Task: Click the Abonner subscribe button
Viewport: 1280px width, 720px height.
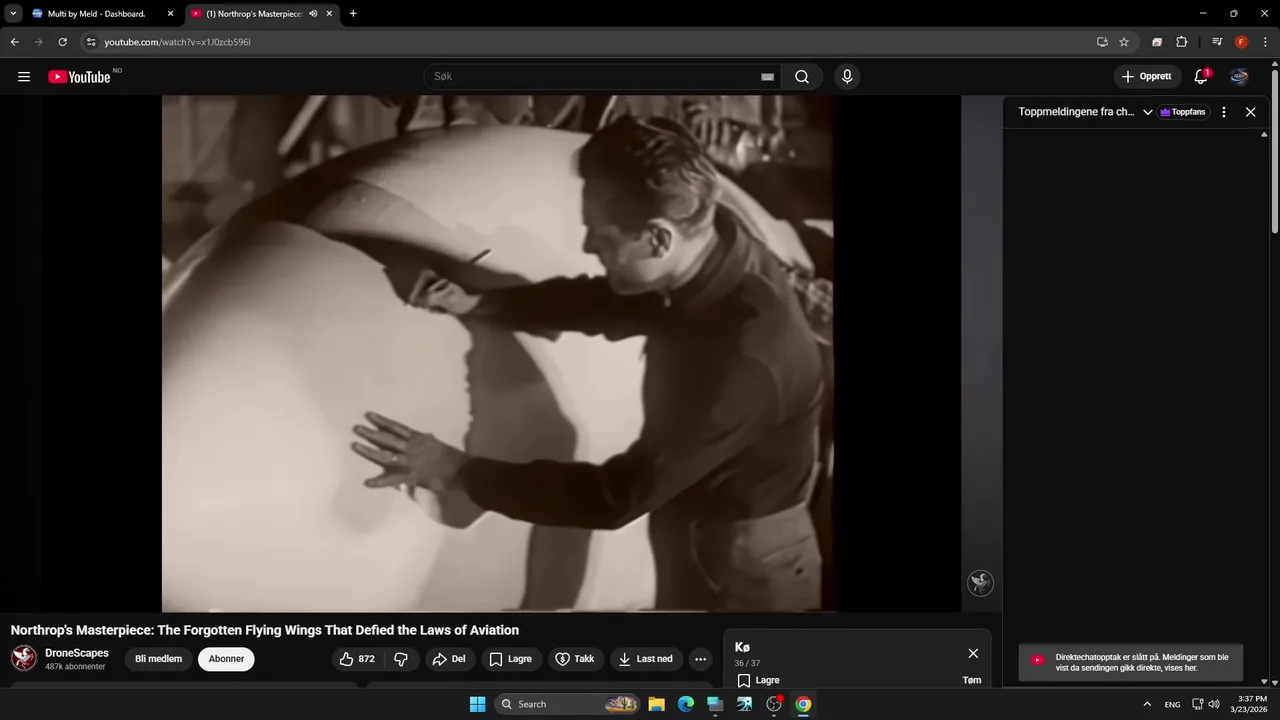Action: pyautogui.click(x=226, y=659)
